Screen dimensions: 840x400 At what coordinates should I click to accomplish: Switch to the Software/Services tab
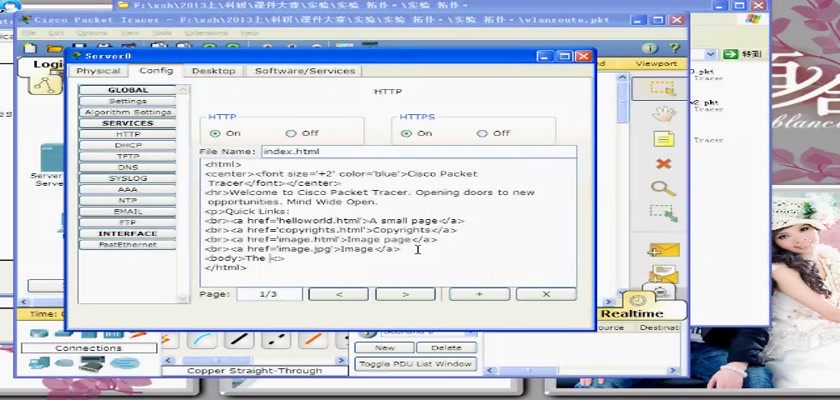[x=304, y=71]
